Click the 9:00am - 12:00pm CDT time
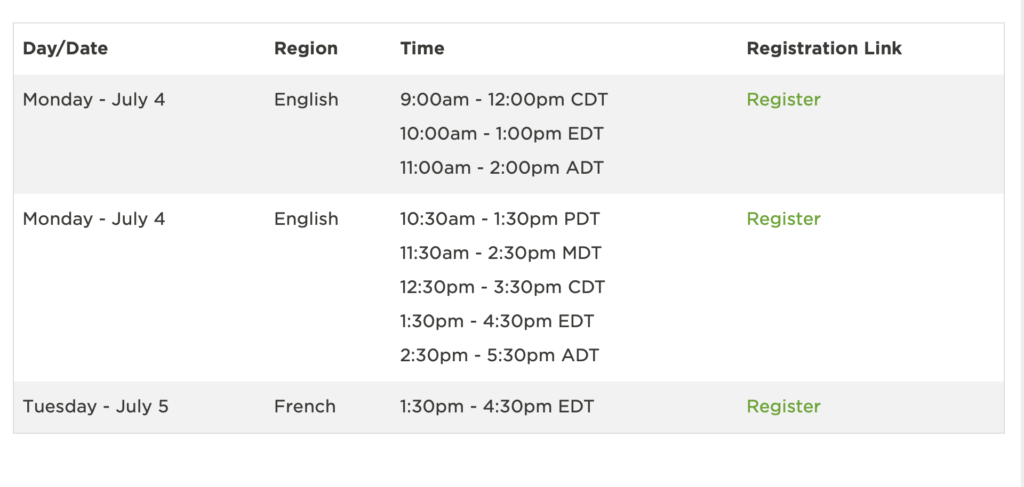The height and width of the screenshot is (487, 1024). point(504,100)
